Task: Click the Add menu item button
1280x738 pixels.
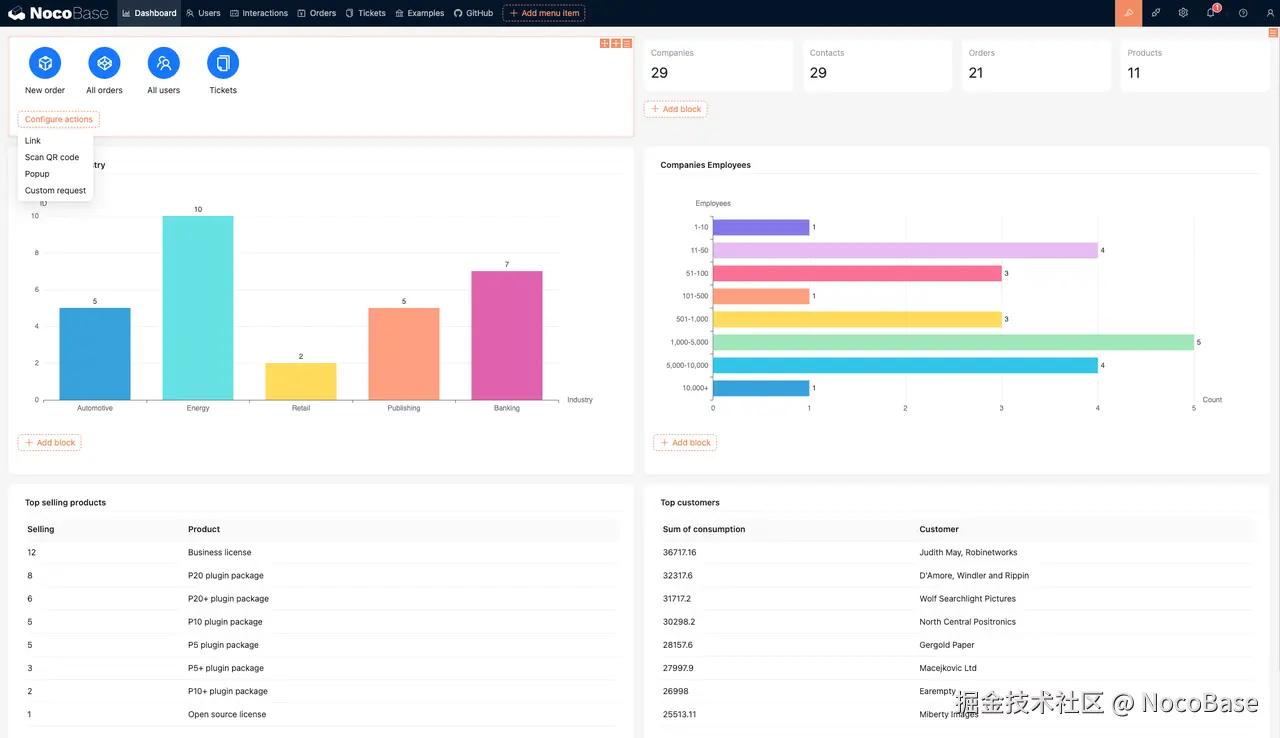Action: point(544,13)
